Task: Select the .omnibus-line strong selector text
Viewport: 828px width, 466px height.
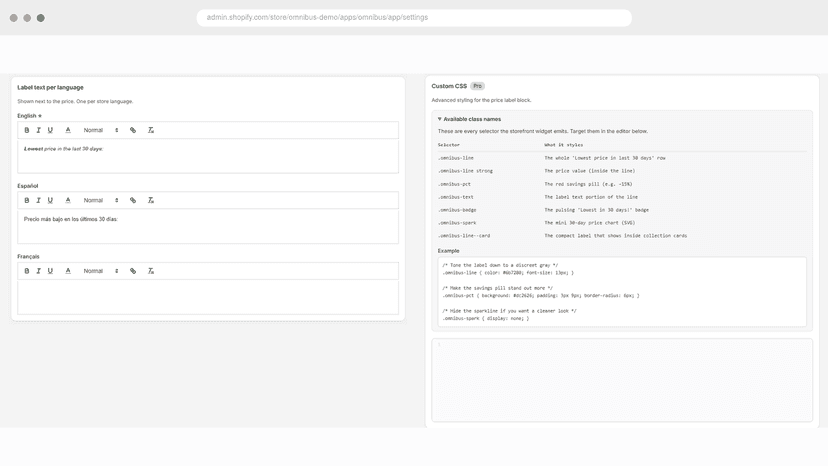Action: [465, 171]
